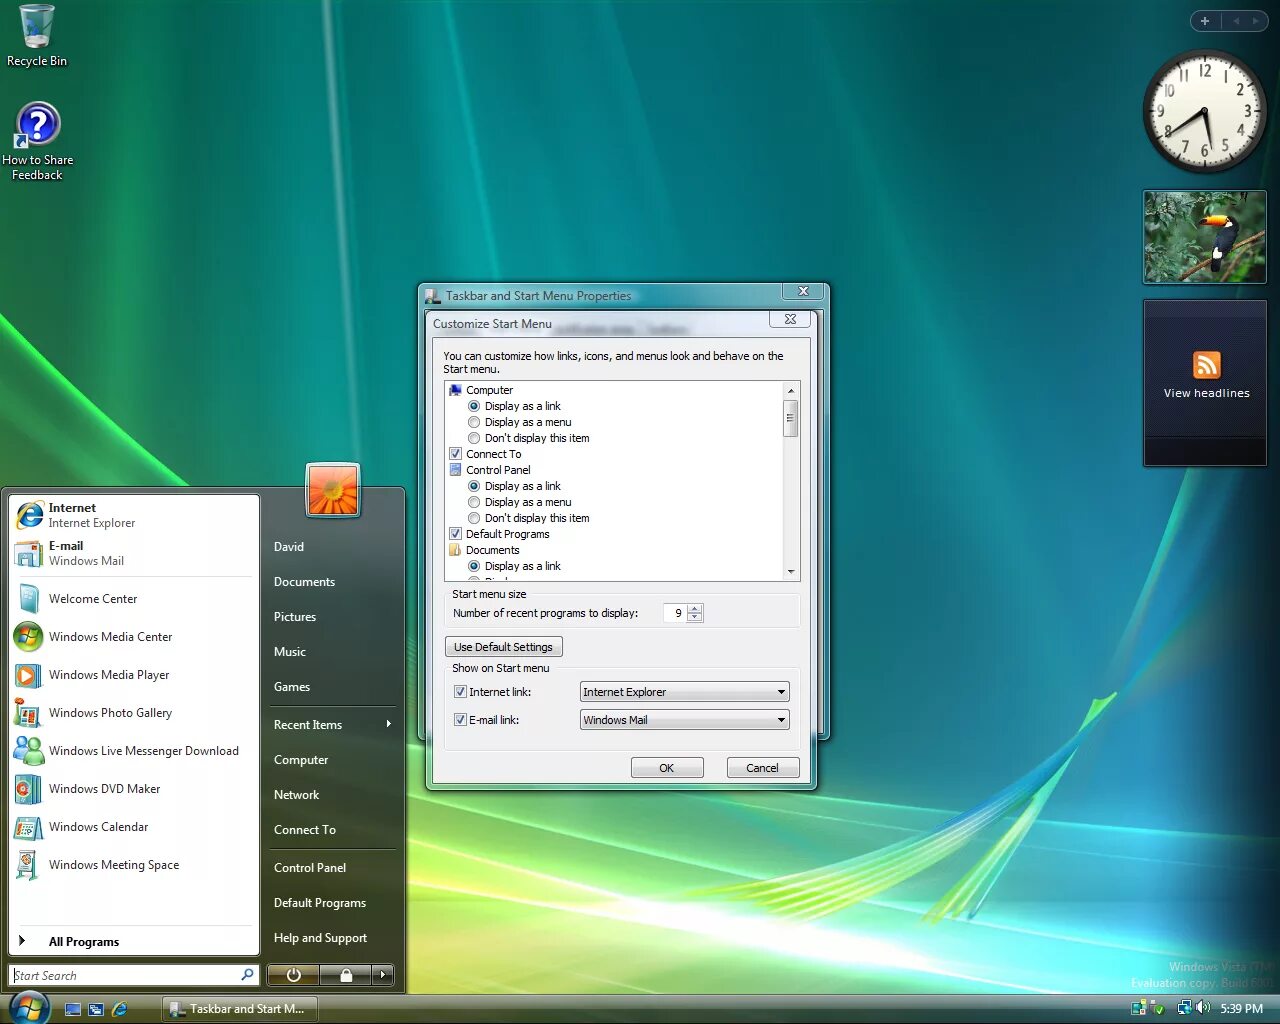Image resolution: width=1280 pixels, height=1024 pixels.
Task: Click the options list scrollbar thumb
Action: 791,418
